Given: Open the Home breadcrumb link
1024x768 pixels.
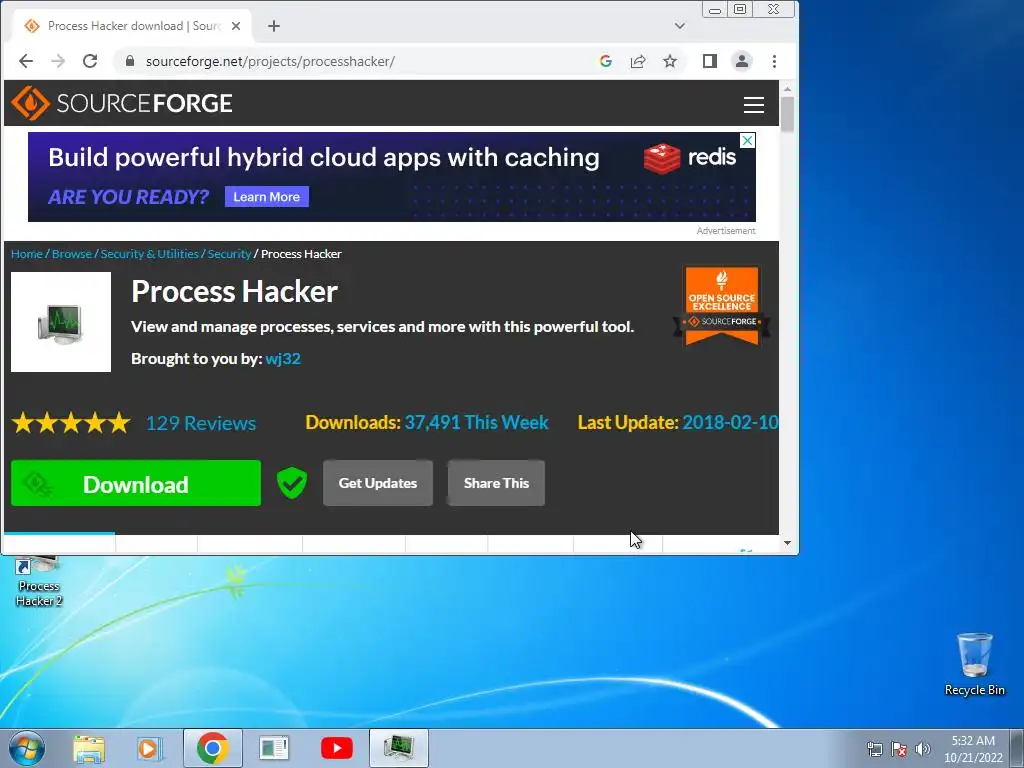Looking at the screenshot, I should click(27, 254).
